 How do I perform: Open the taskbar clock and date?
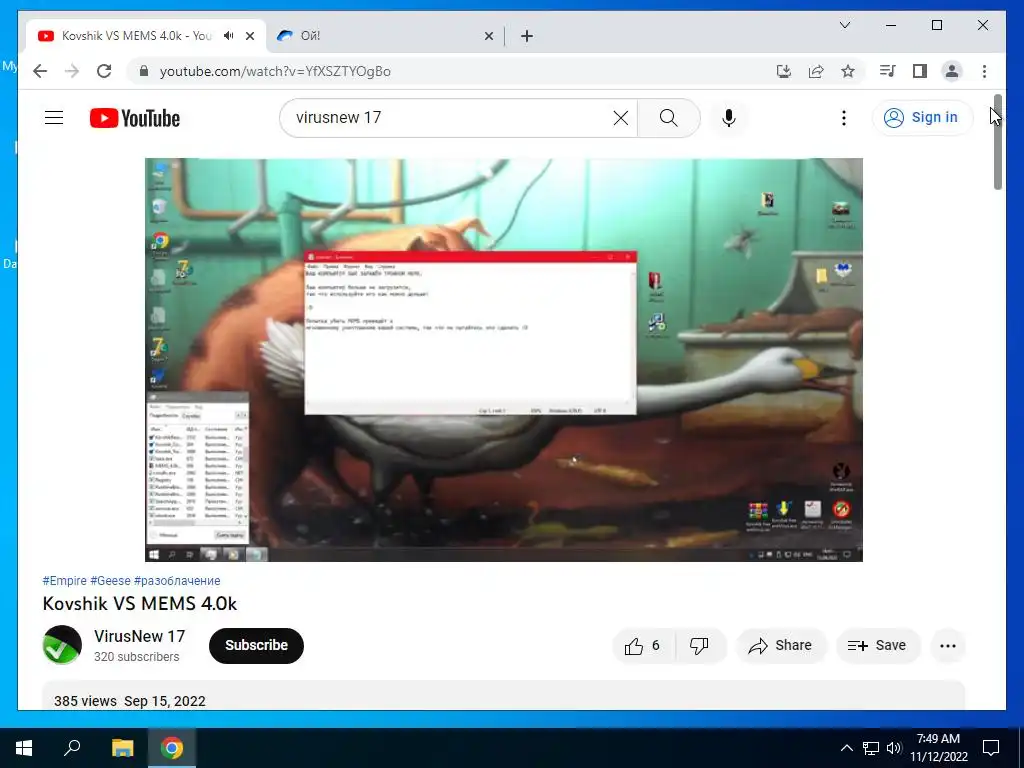coord(938,748)
